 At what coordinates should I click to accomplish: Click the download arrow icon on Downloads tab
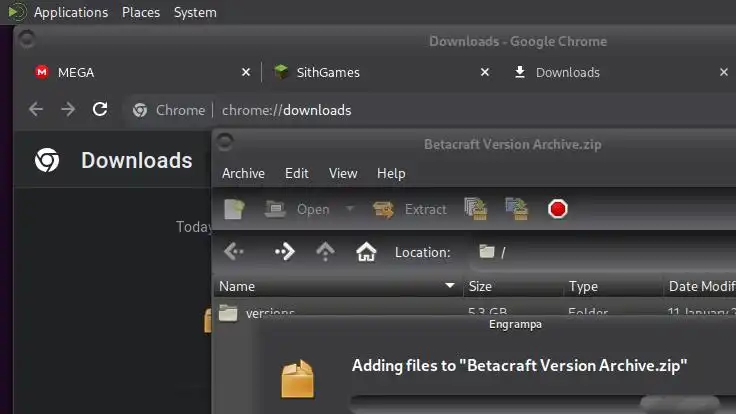[520, 72]
